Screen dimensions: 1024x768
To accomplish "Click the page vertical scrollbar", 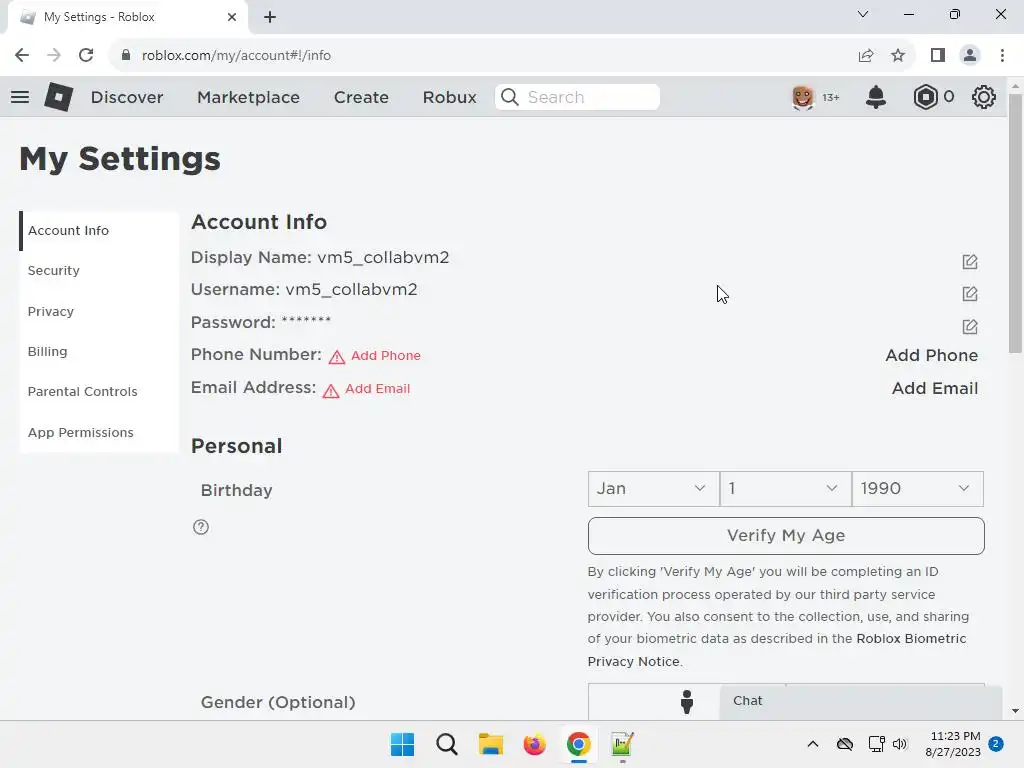I will pos(1015,223).
